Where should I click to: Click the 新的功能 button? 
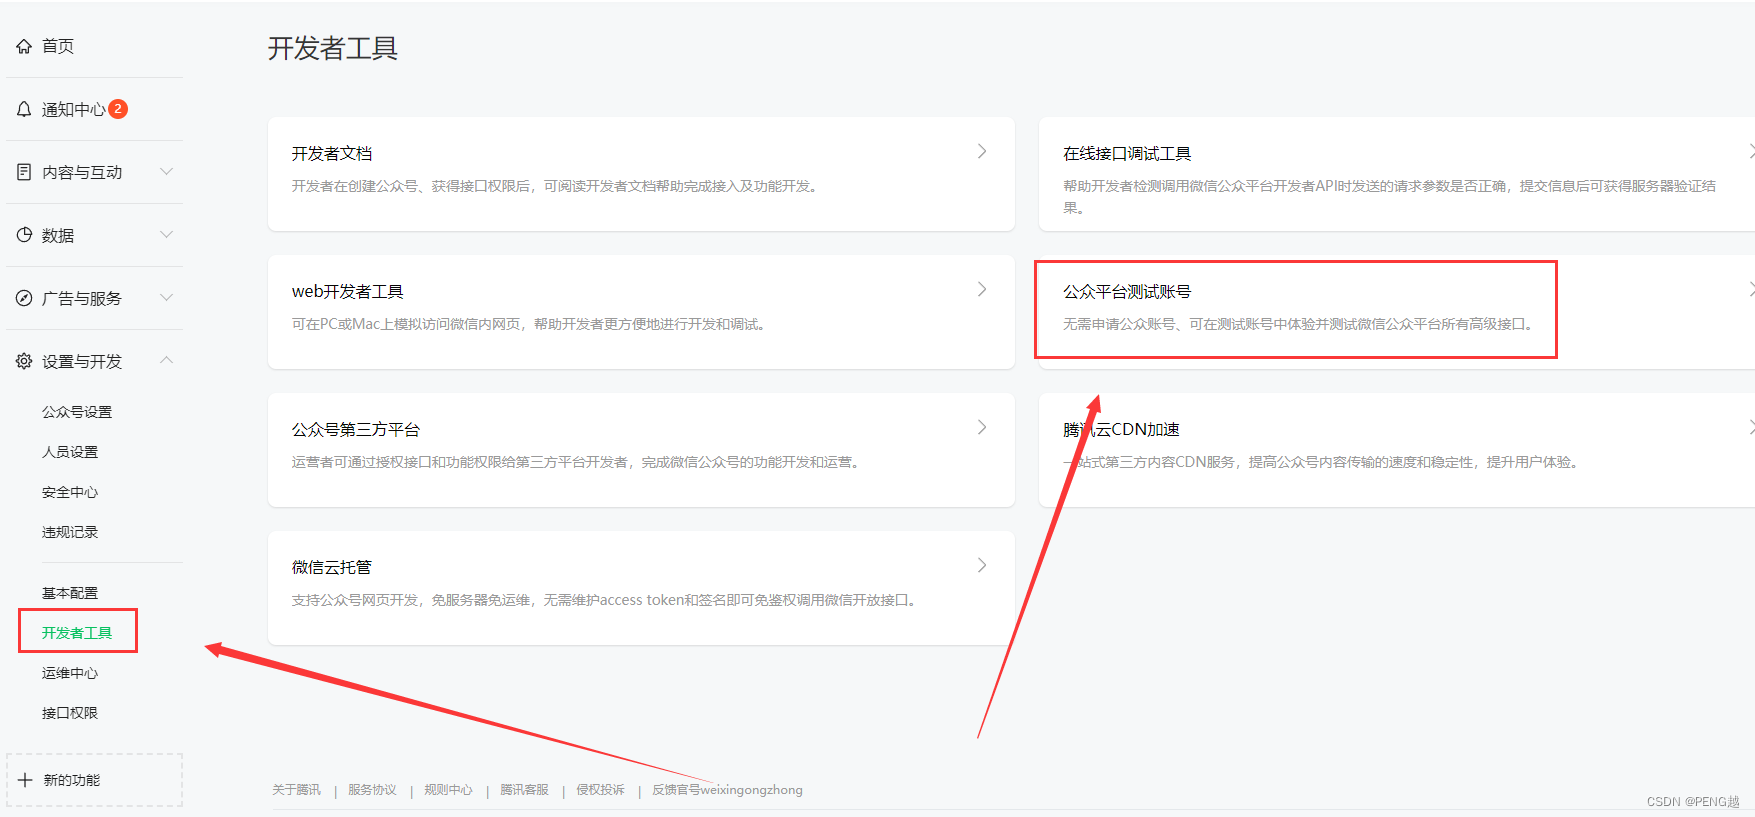(x=94, y=780)
